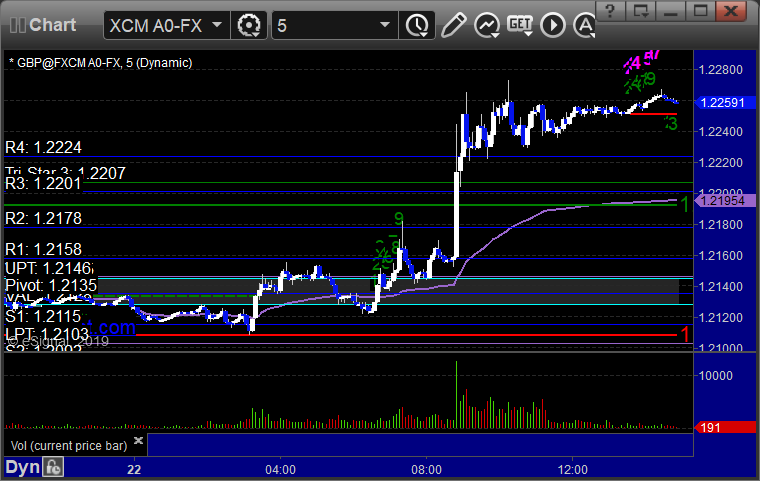Click the 08:00 time axis label

click(x=427, y=470)
